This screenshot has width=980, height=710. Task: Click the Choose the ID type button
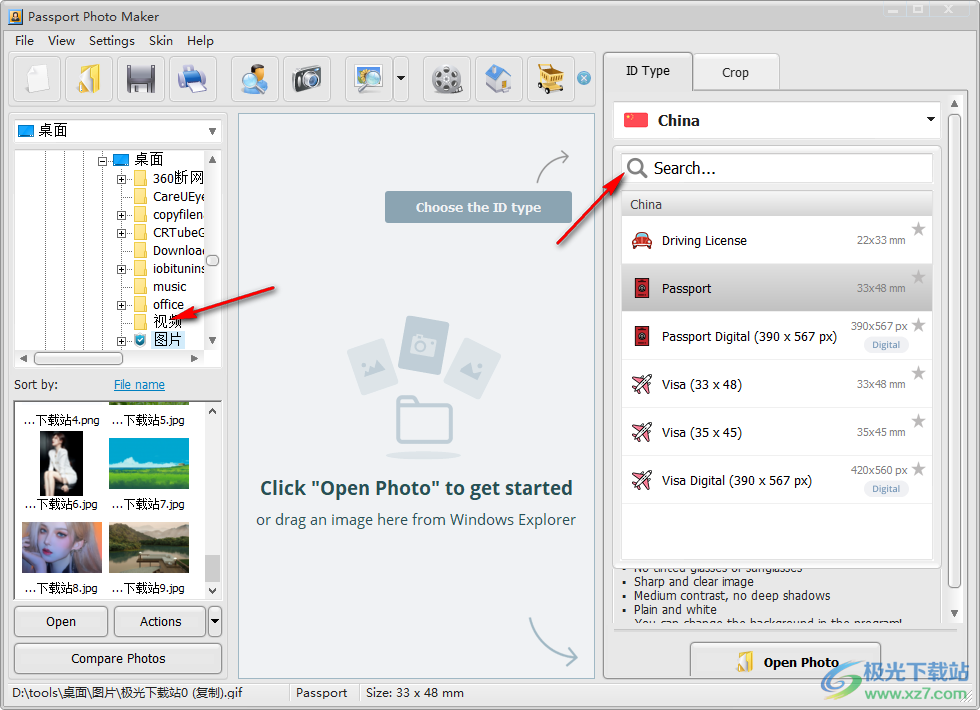[478, 208]
